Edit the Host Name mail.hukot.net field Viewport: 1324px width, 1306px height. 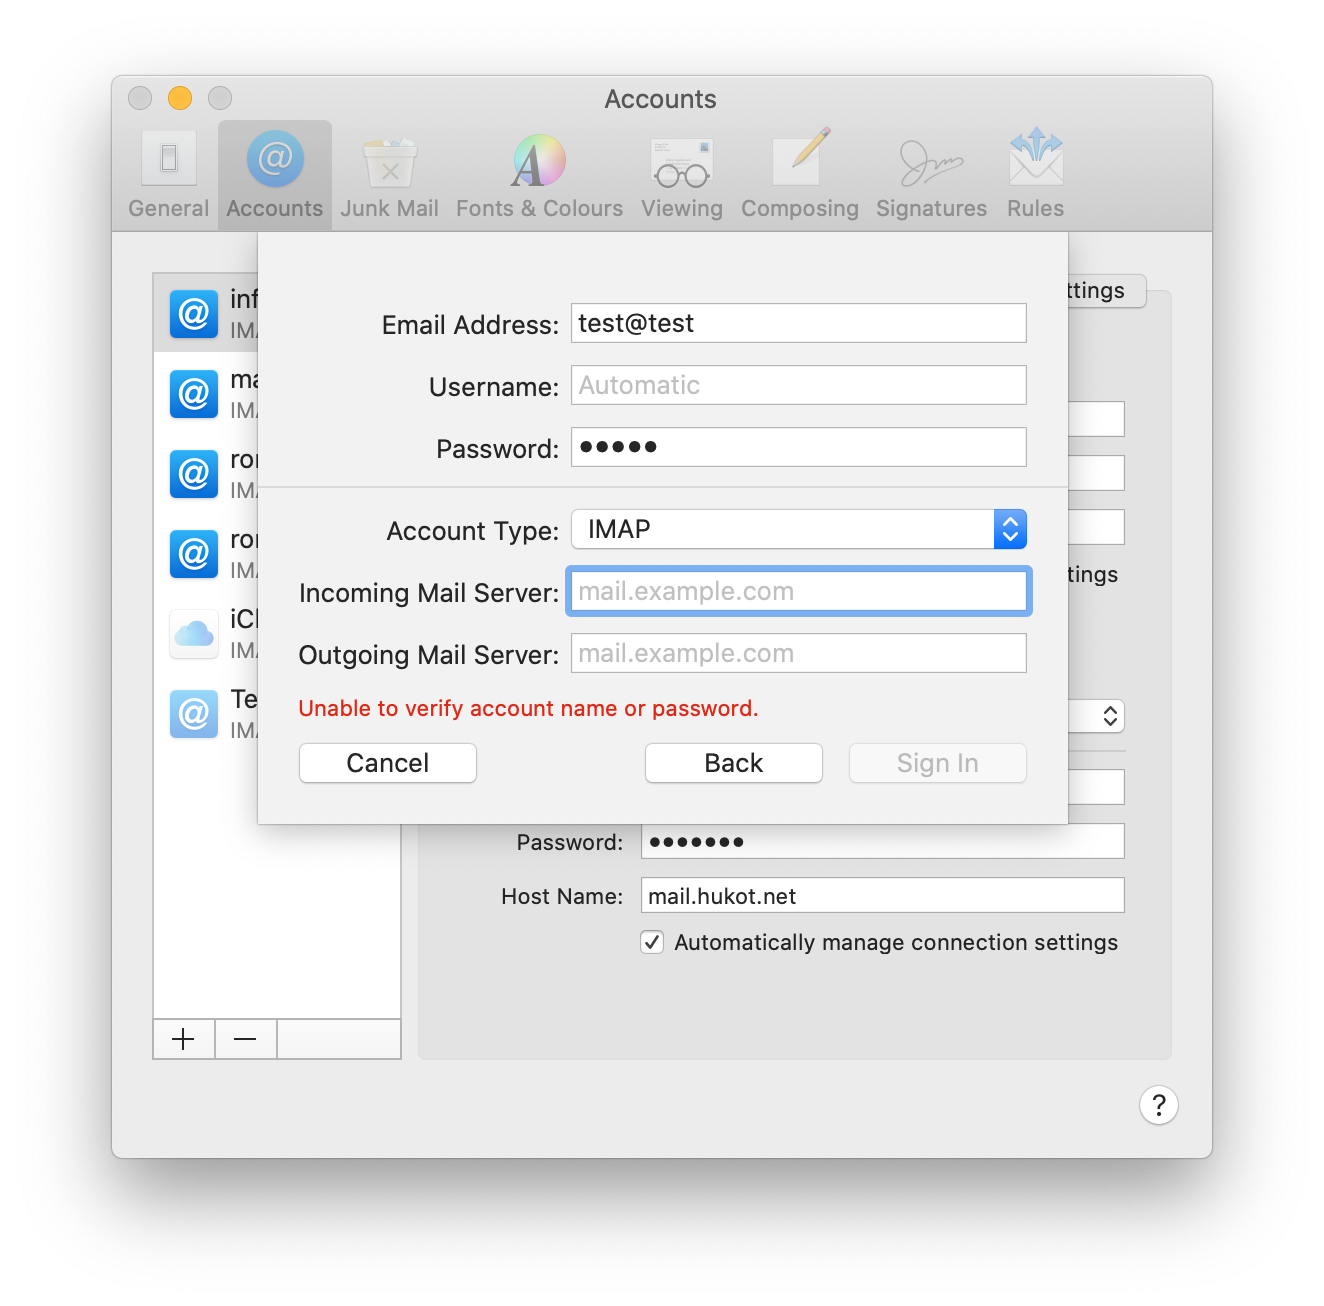pos(883,895)
